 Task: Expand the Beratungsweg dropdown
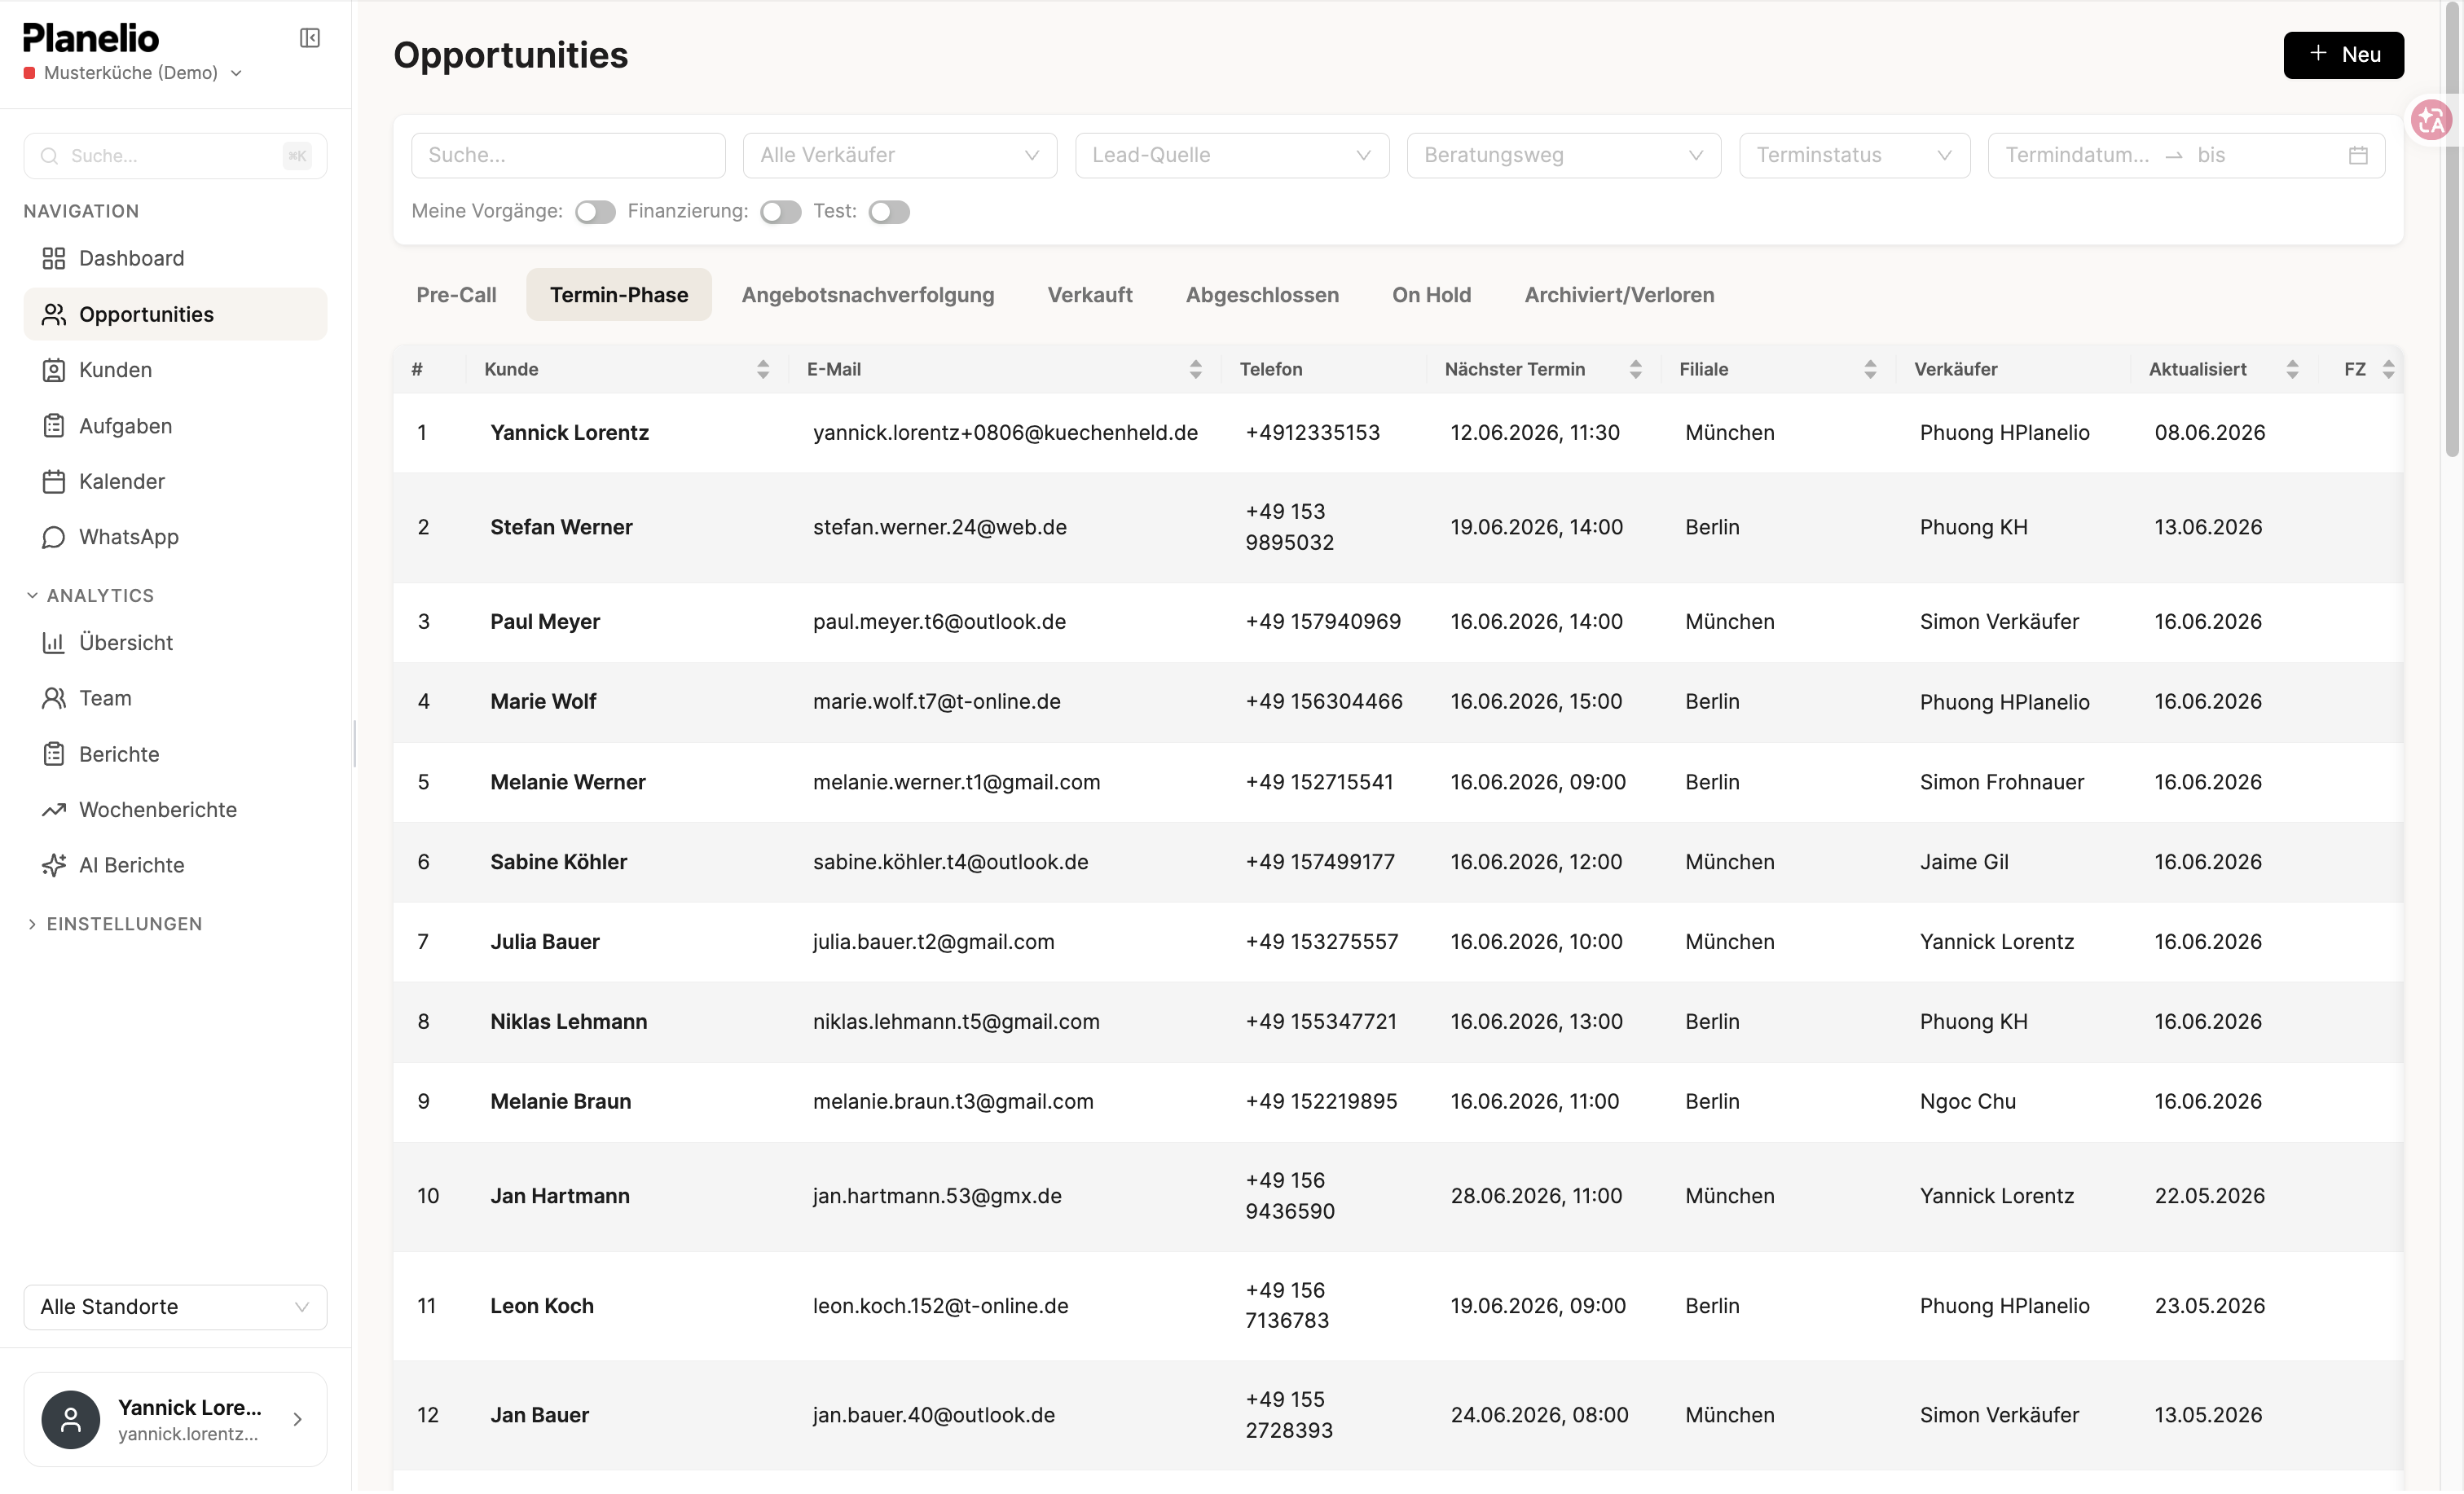pos(1564,156)
